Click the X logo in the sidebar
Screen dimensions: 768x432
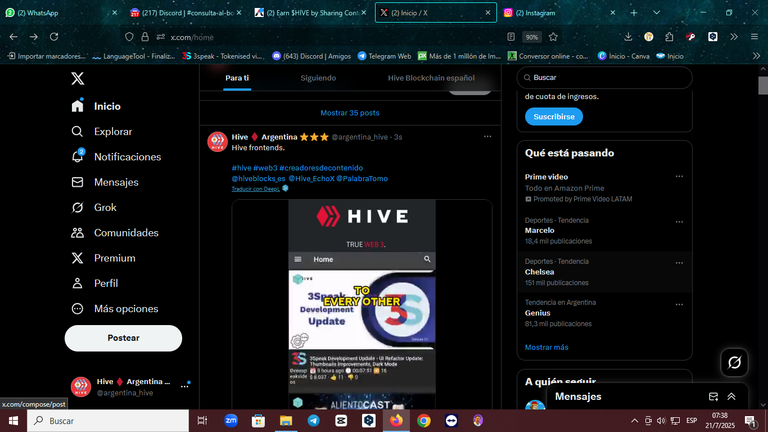[77, 78]
